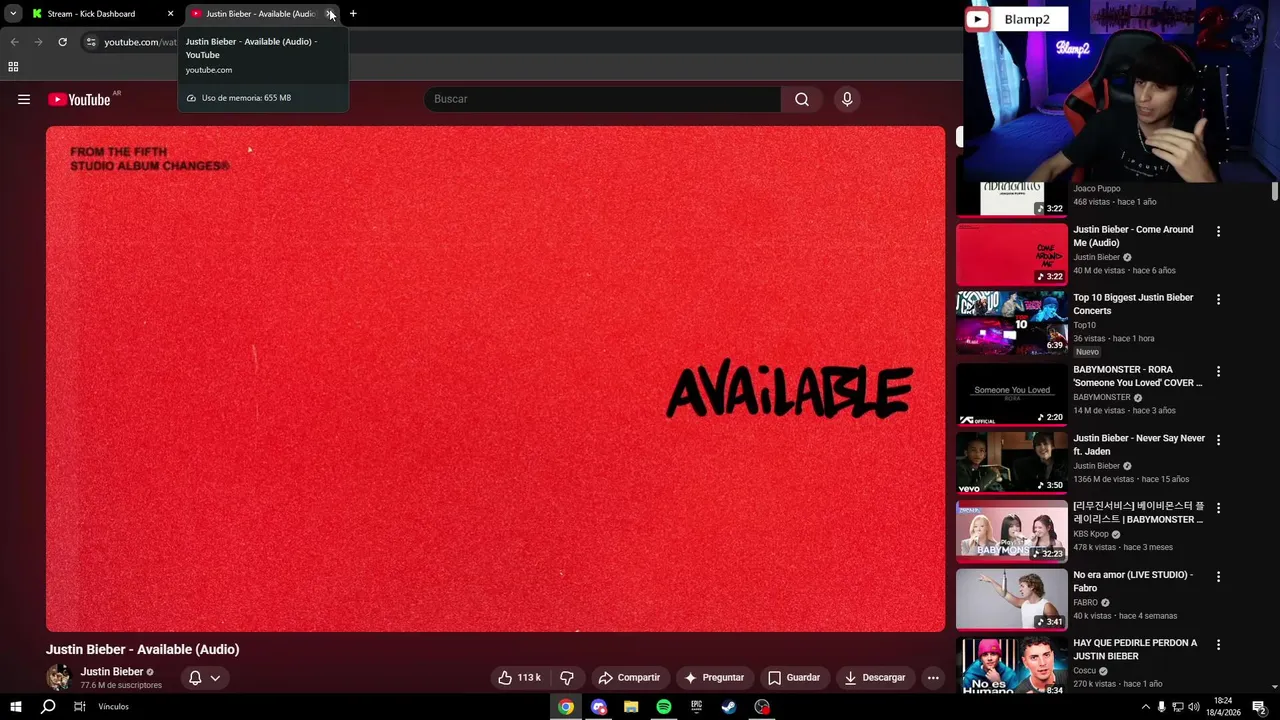Open options for No era amor video
Viewport: 1280px width, 720px height.
[x=1218, y=577]
